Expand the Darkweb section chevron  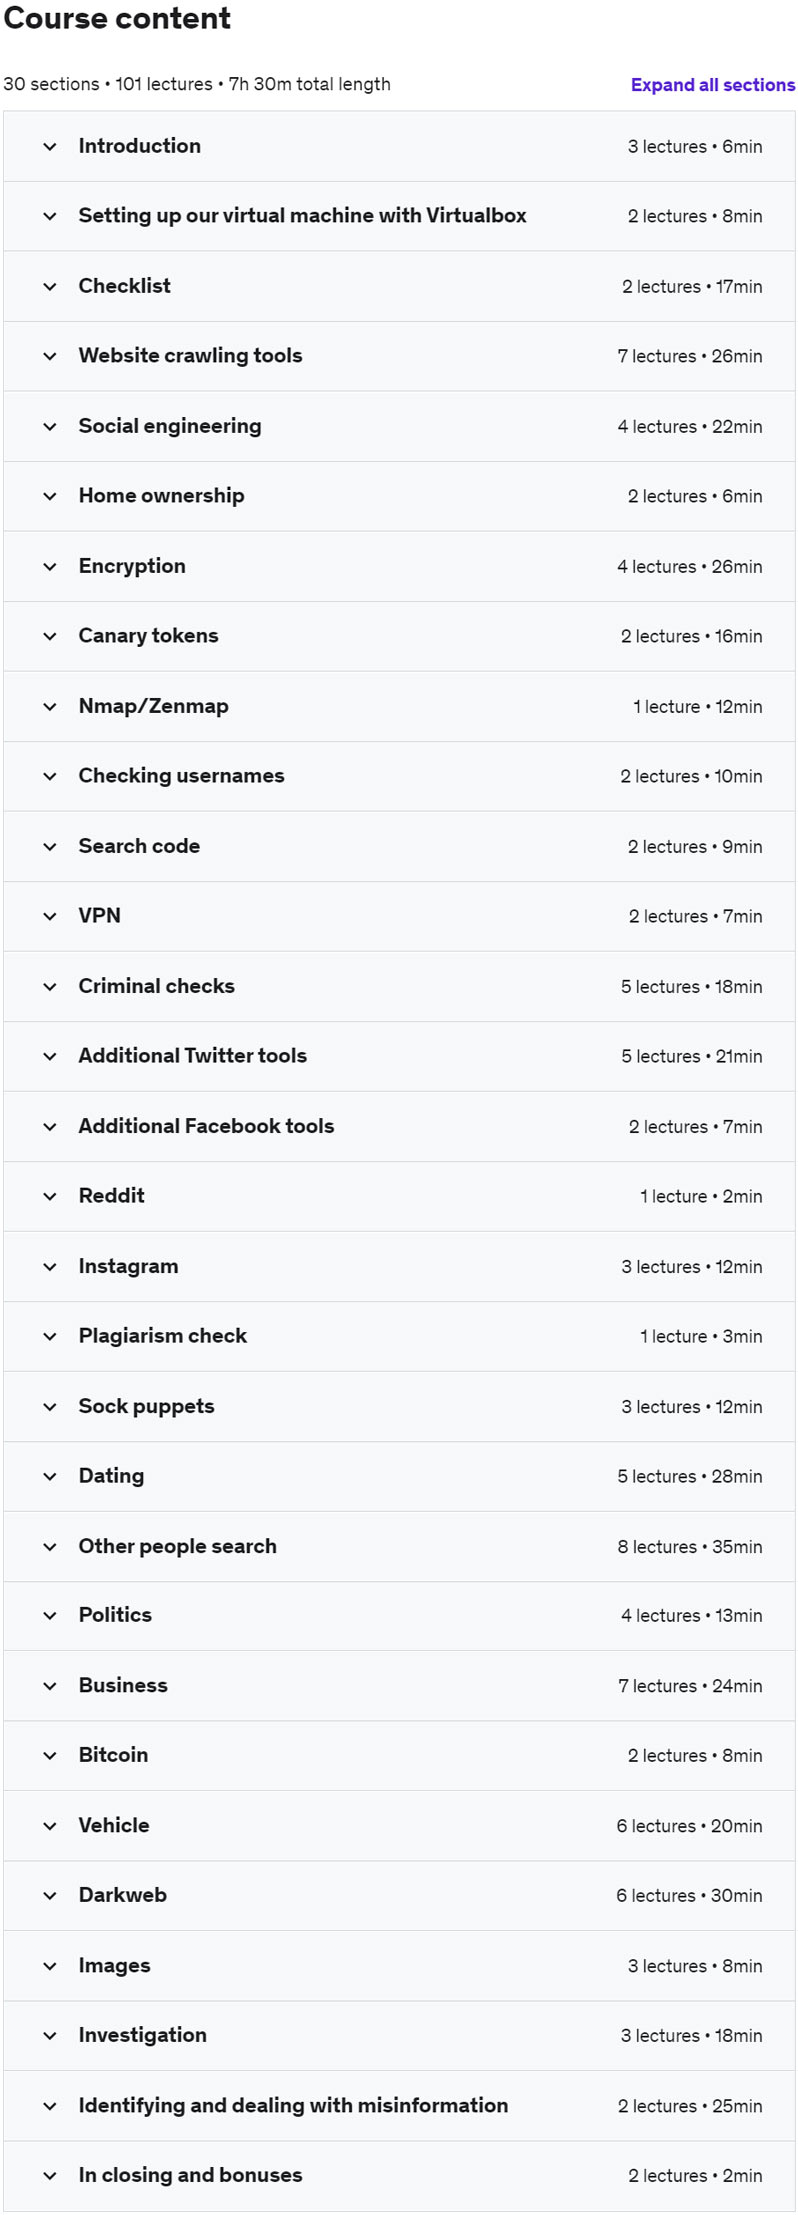50,1895
